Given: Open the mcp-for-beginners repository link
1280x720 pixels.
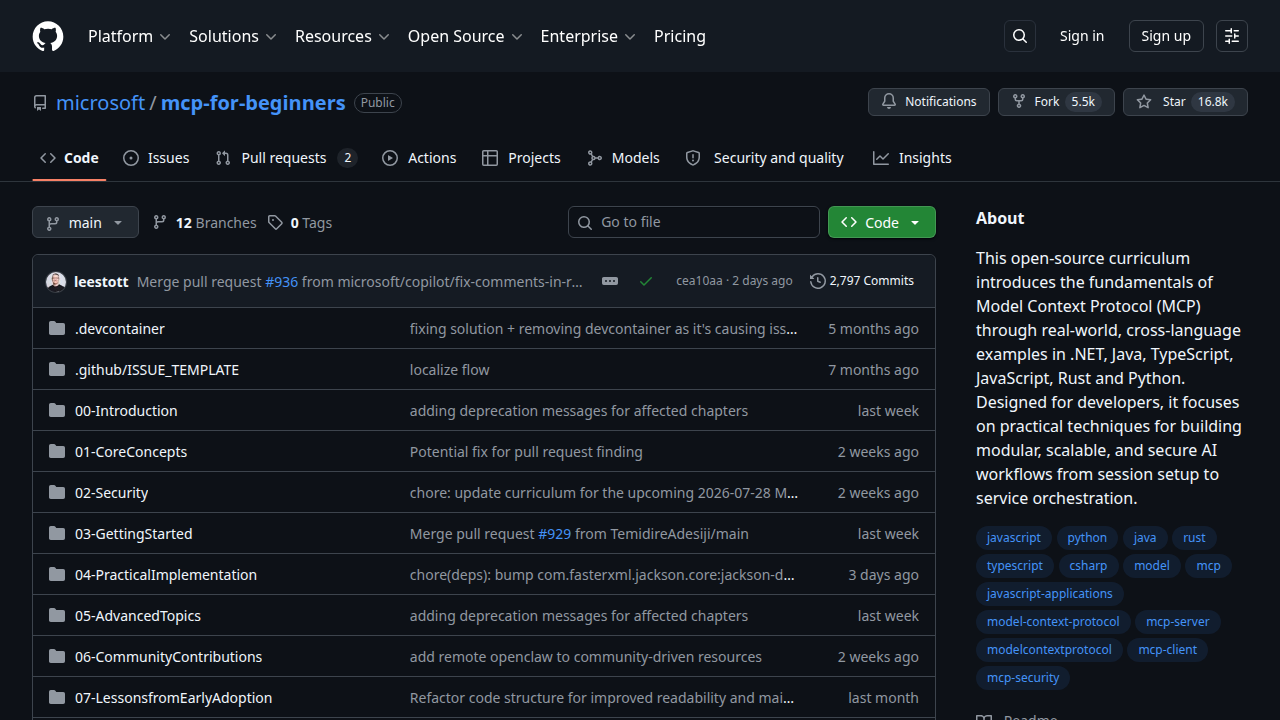Looking at the screenshot, I should pos(253,103).
